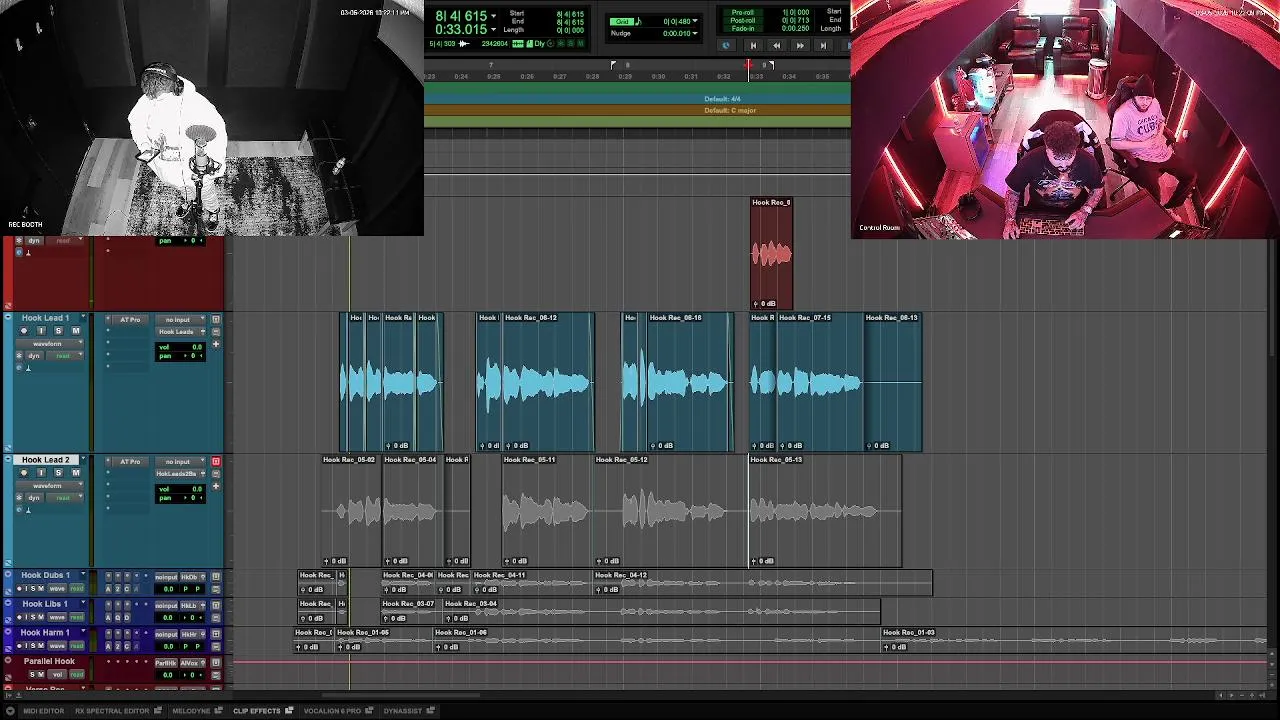This screenshot has height=720, width=1280.
Task: Click the Hook Harm 1 track name
Action: (45, 633)
